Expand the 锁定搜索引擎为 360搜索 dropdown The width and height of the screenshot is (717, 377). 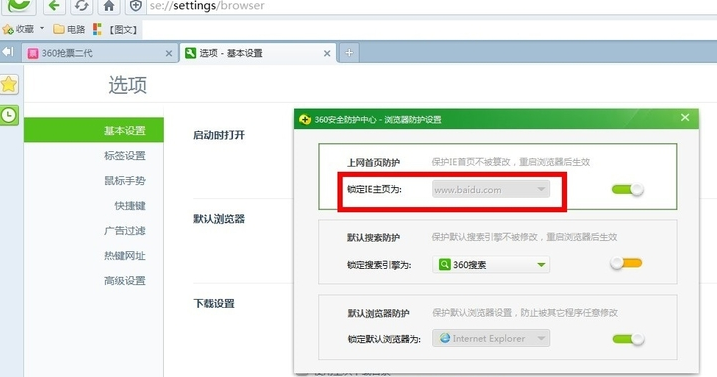coord(491,264)
